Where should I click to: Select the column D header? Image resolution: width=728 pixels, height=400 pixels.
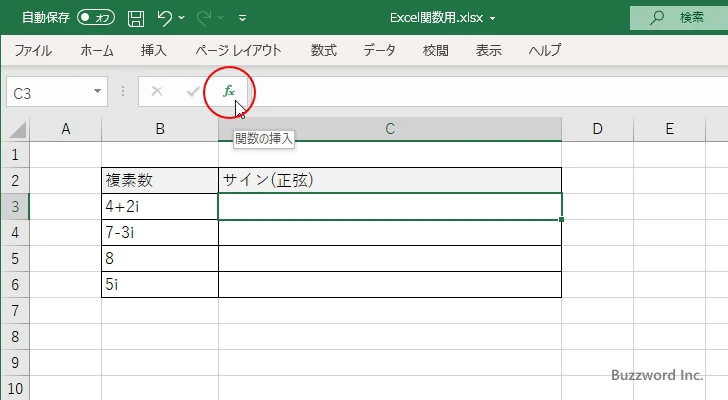pos(597,128)
